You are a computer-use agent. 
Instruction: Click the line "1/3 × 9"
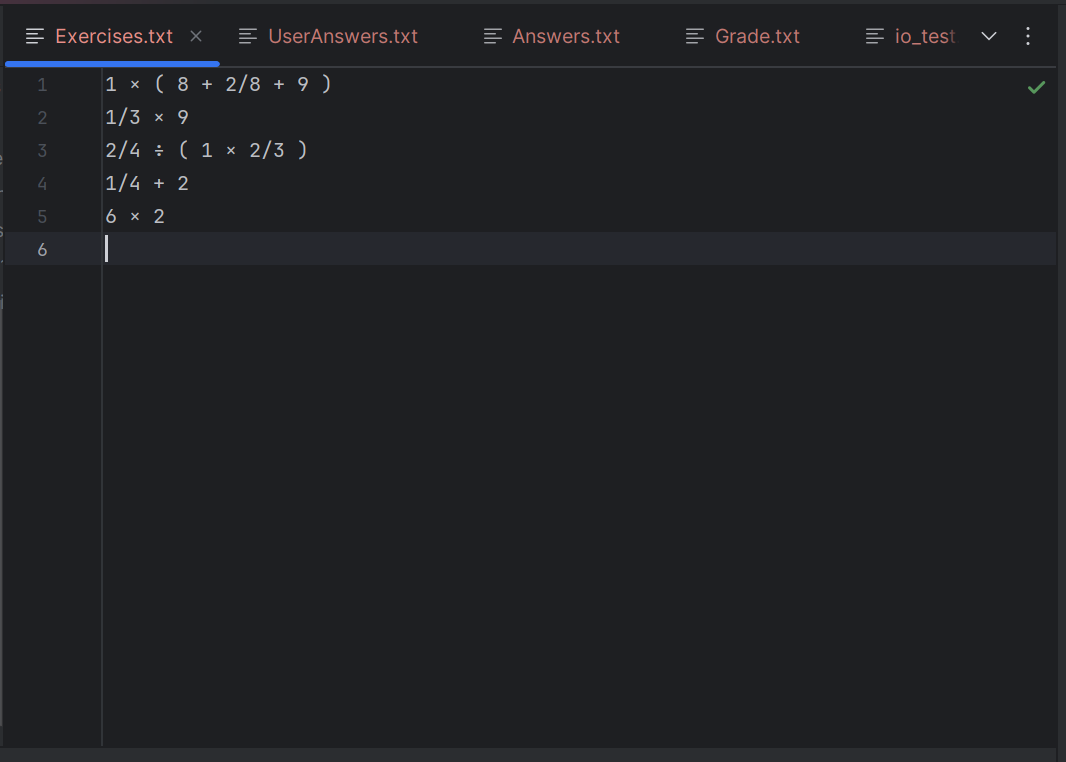point(147,118)
